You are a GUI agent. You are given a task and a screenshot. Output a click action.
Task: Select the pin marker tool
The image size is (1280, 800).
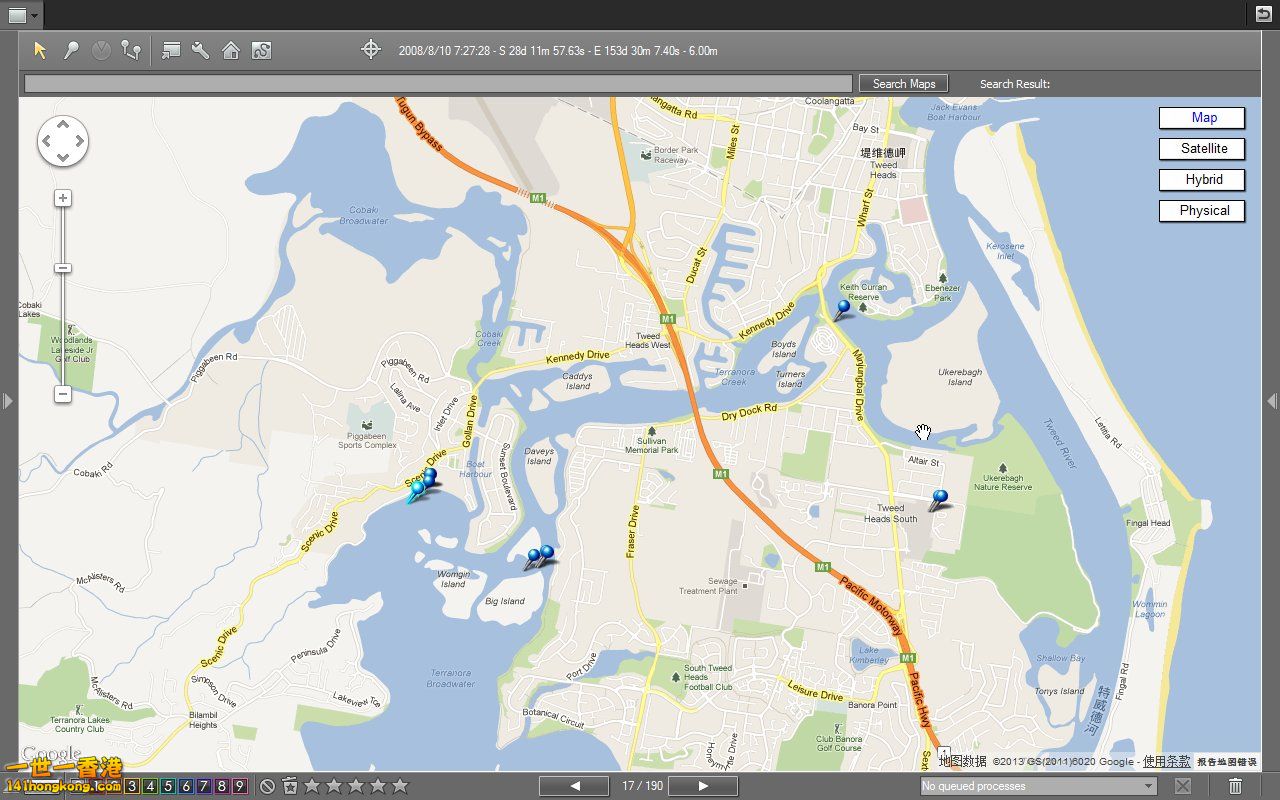(70, 50)
